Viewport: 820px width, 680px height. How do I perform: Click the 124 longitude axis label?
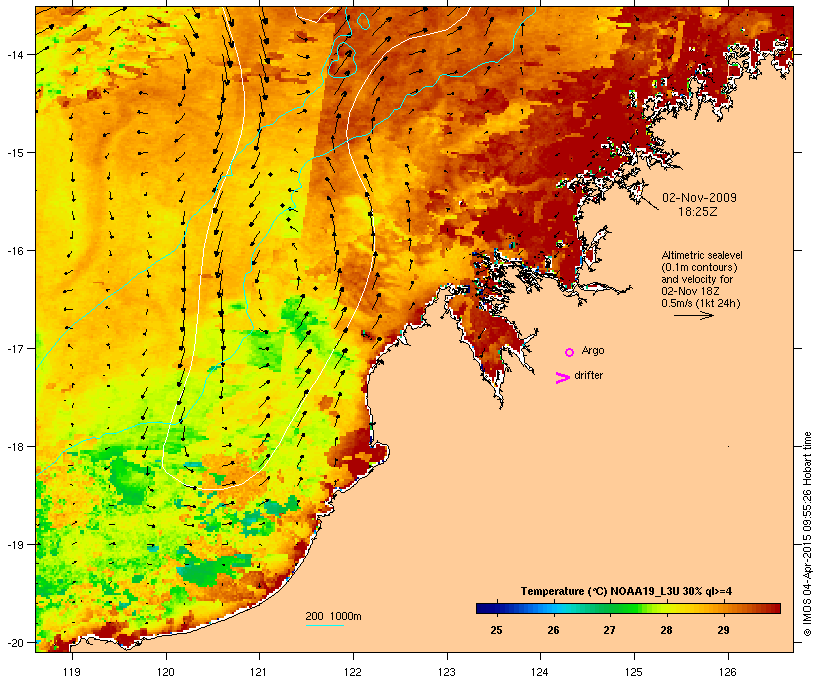click(x=540, y=672)
